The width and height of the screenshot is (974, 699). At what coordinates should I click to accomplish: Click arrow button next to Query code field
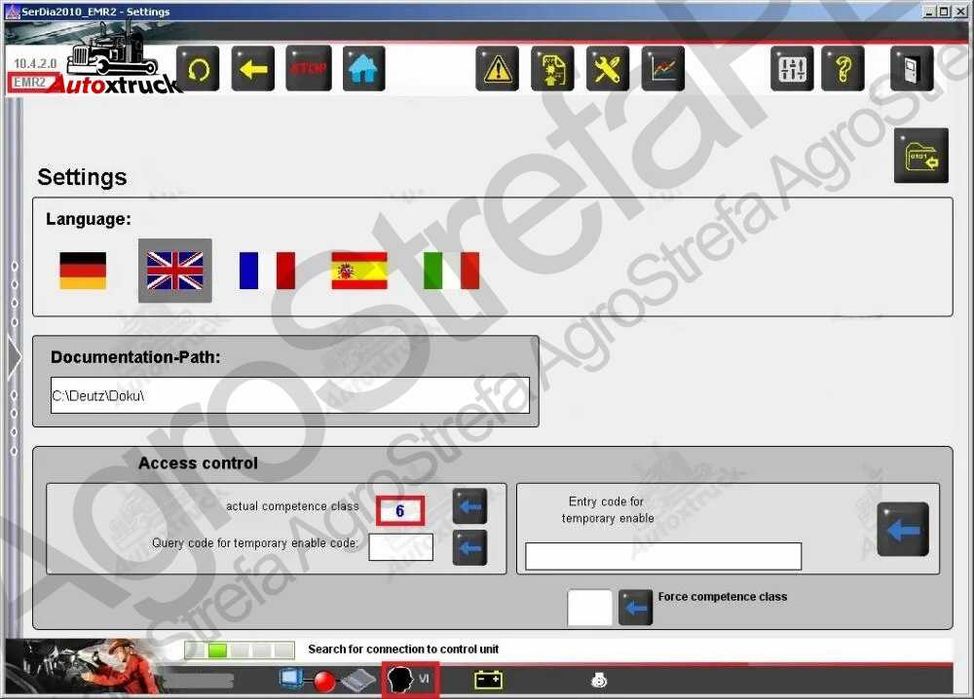pyautogui.click(x=470, y=547)
